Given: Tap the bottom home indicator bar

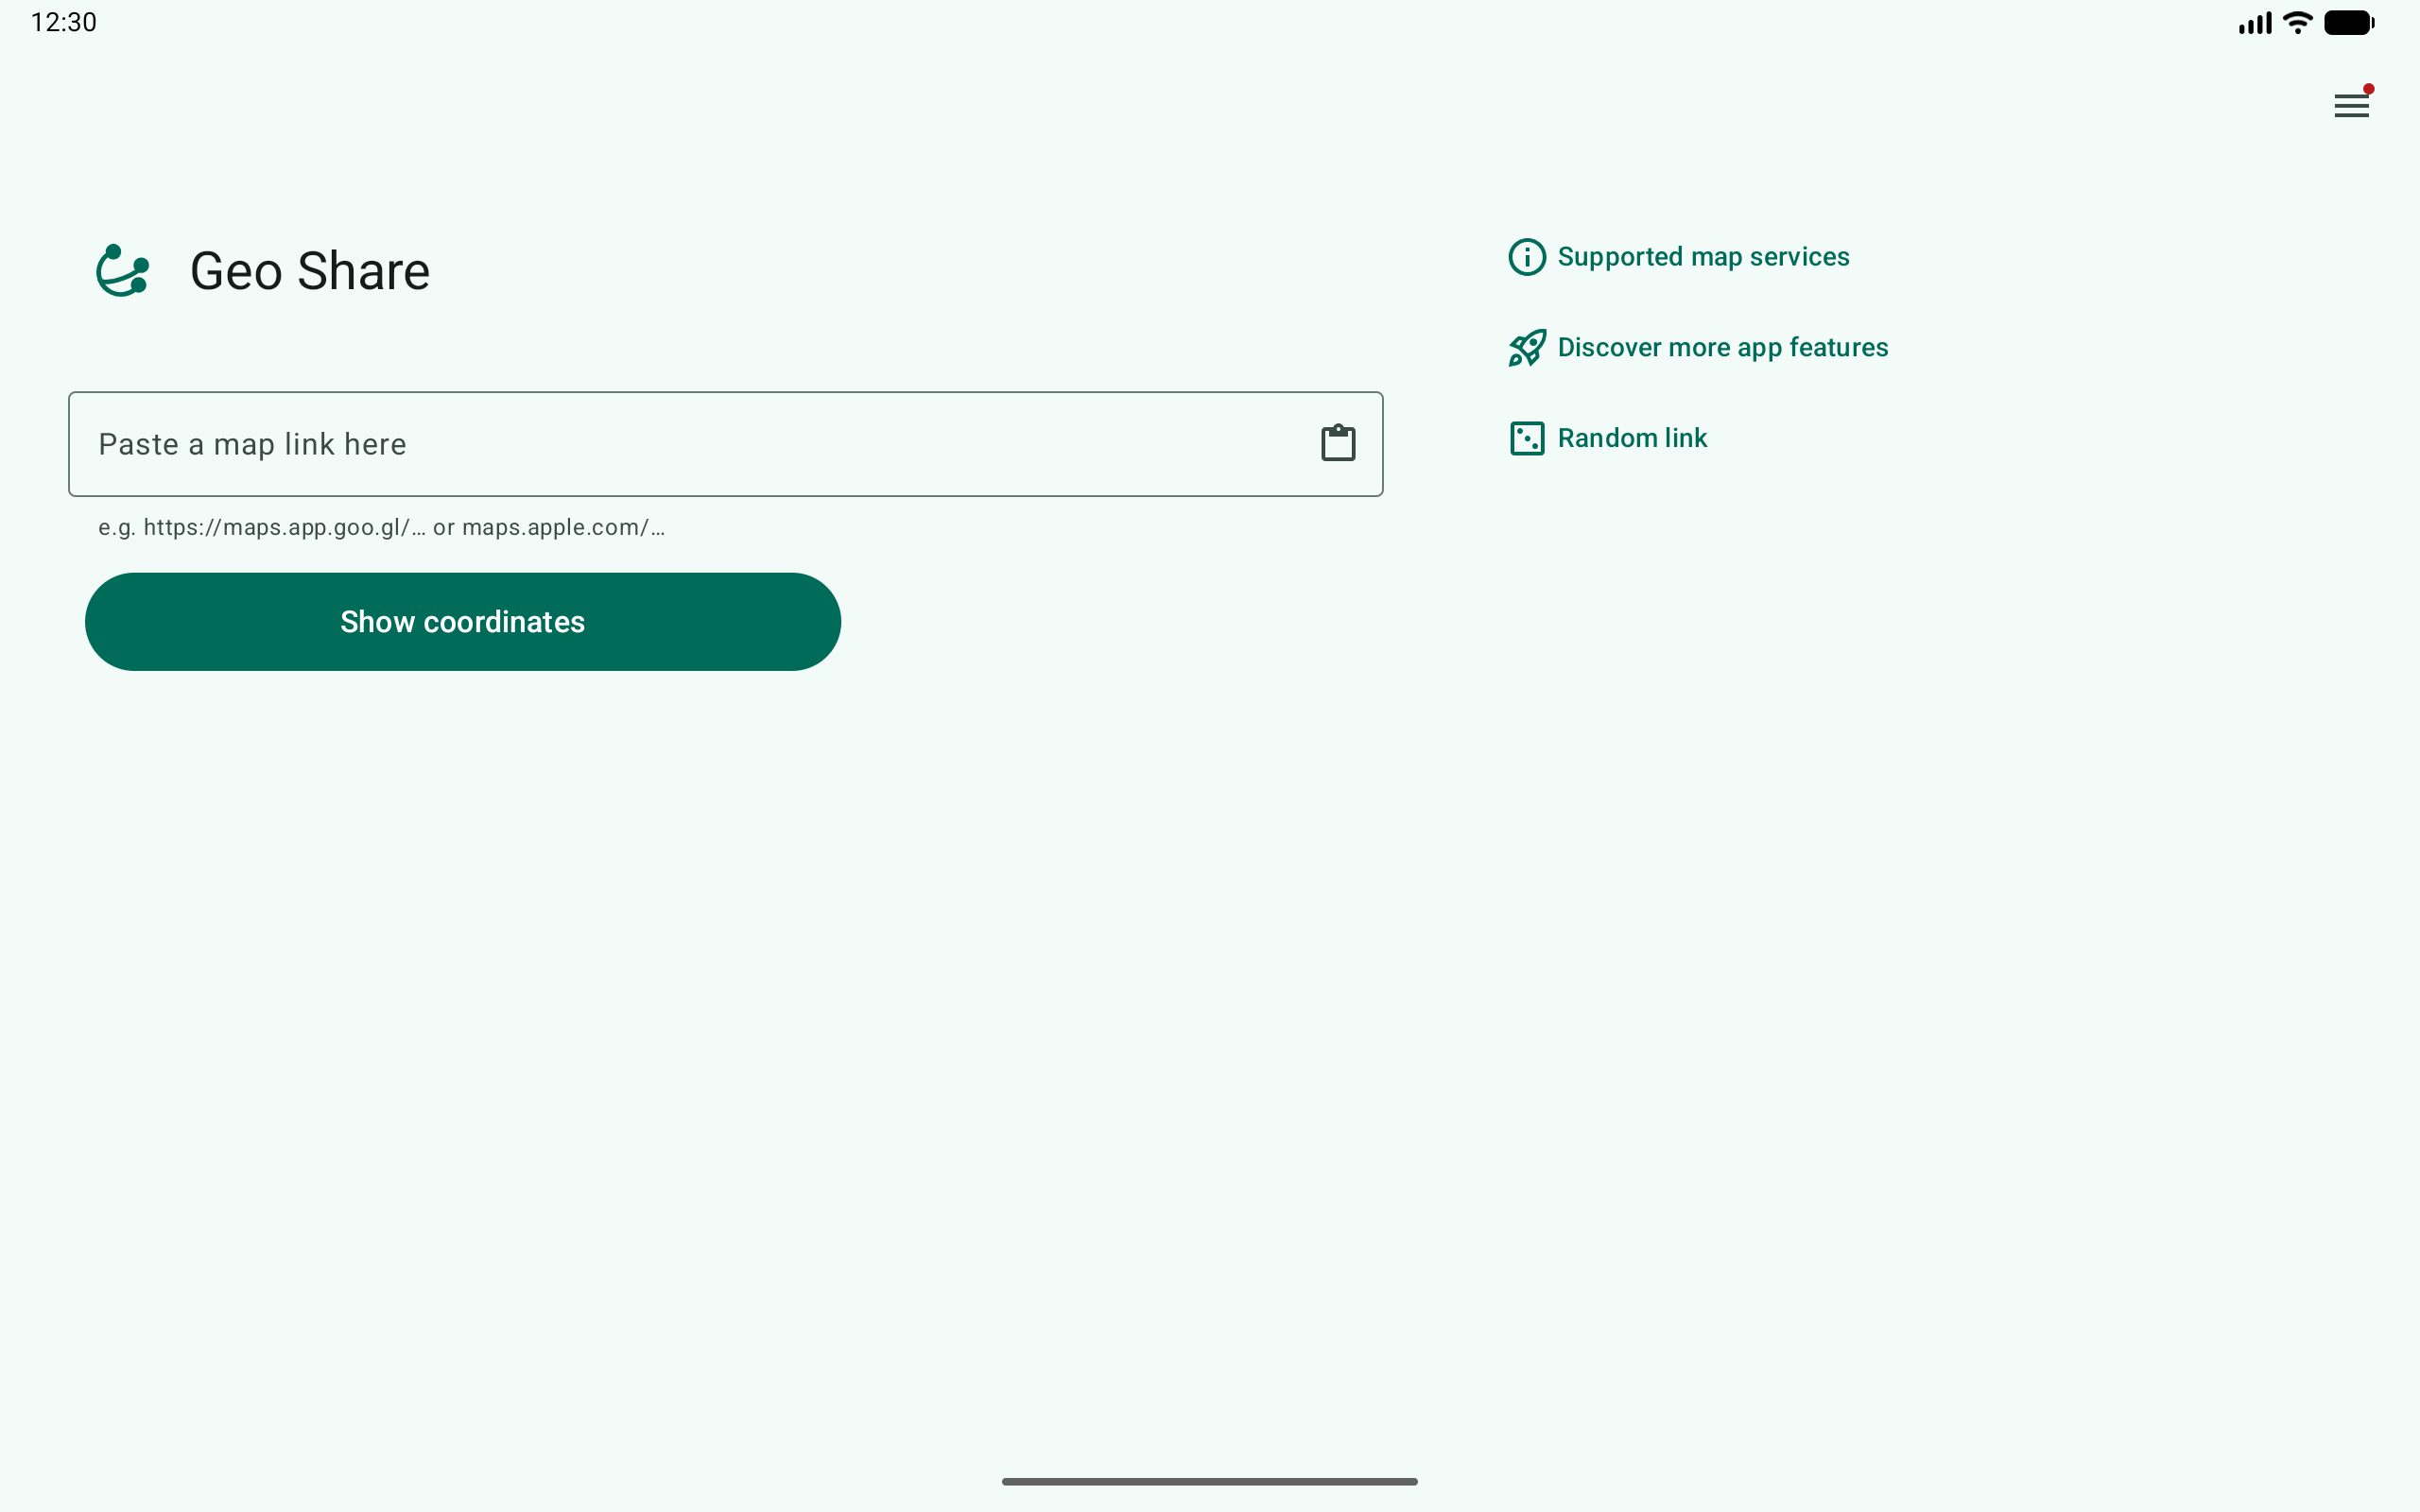Looking at the screenshot, I should coord(1209,1481).
